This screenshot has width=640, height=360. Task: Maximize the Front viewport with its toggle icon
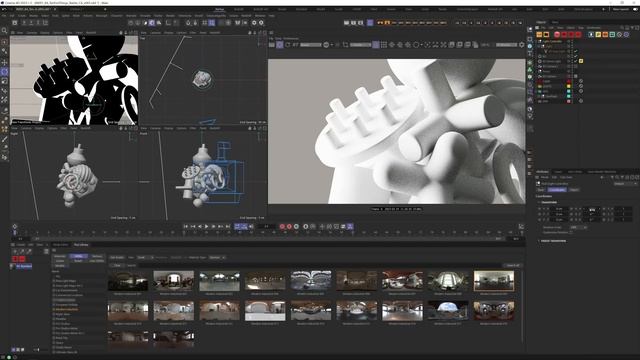264,128
